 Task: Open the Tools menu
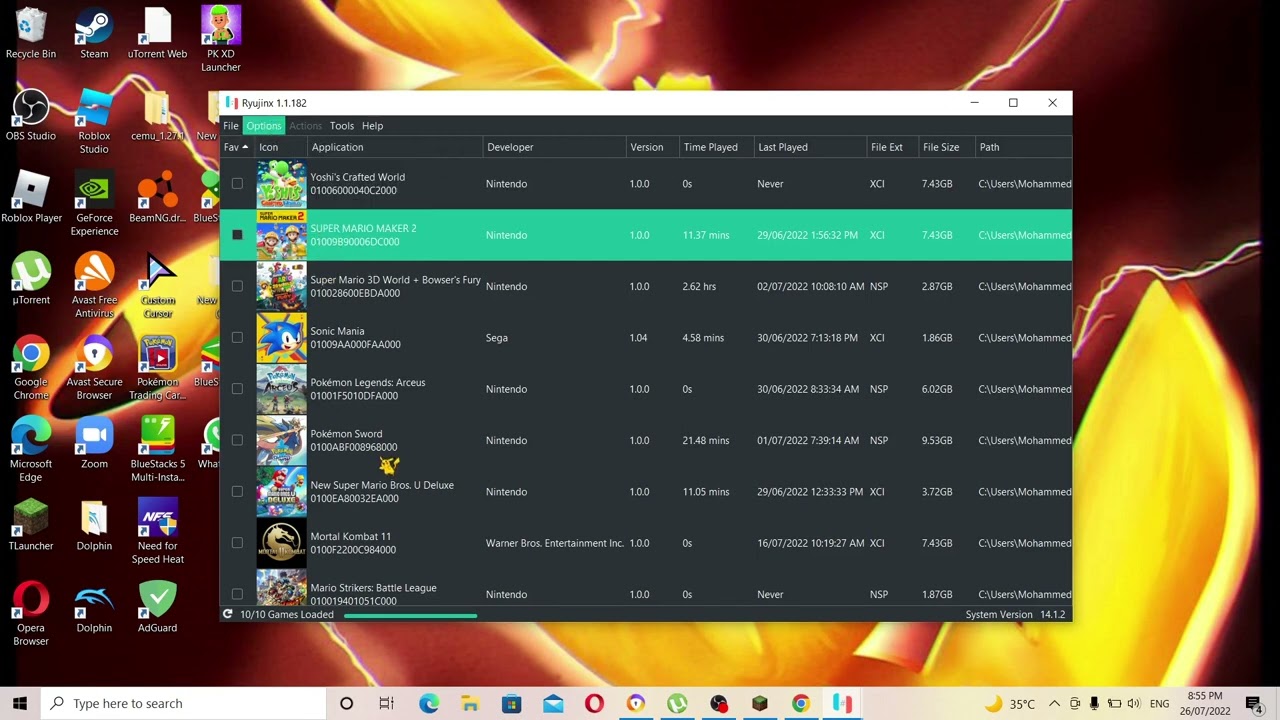pos(342,126)
